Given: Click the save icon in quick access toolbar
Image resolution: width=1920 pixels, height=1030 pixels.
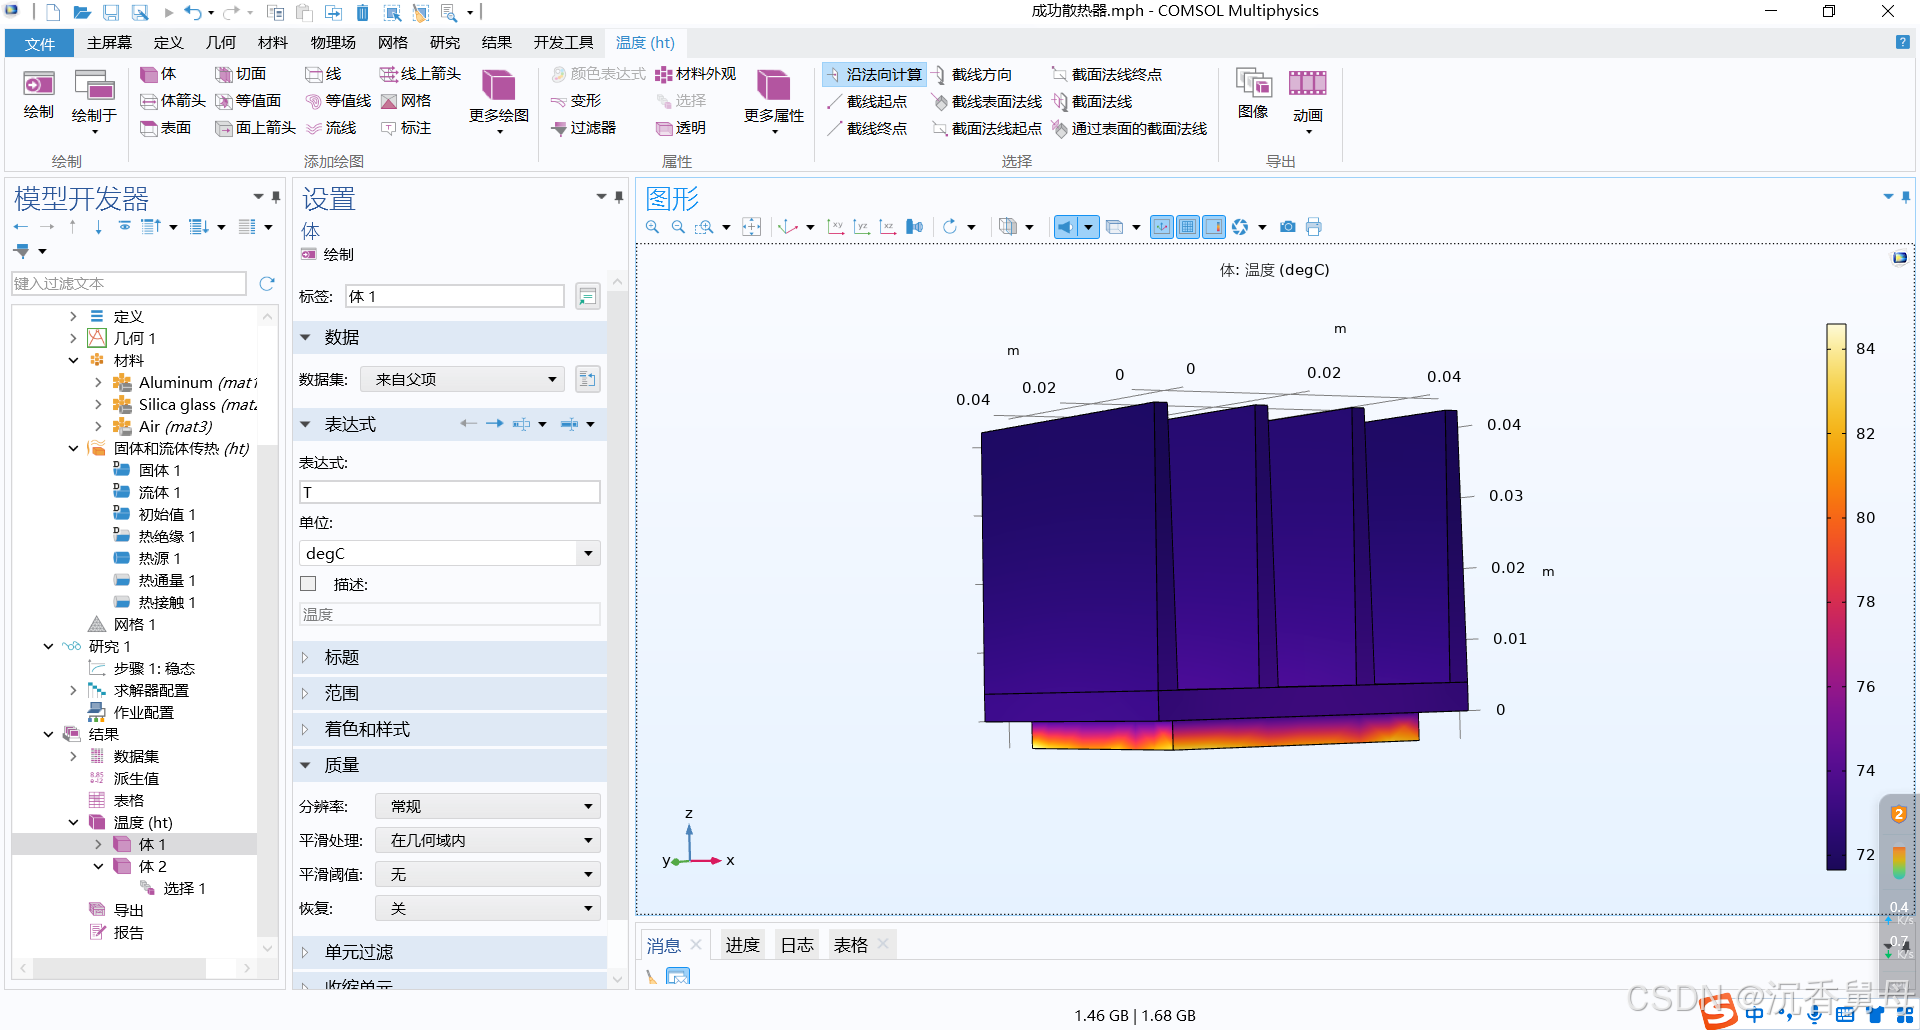Looking at the screenshot, I should pos(111,13).
